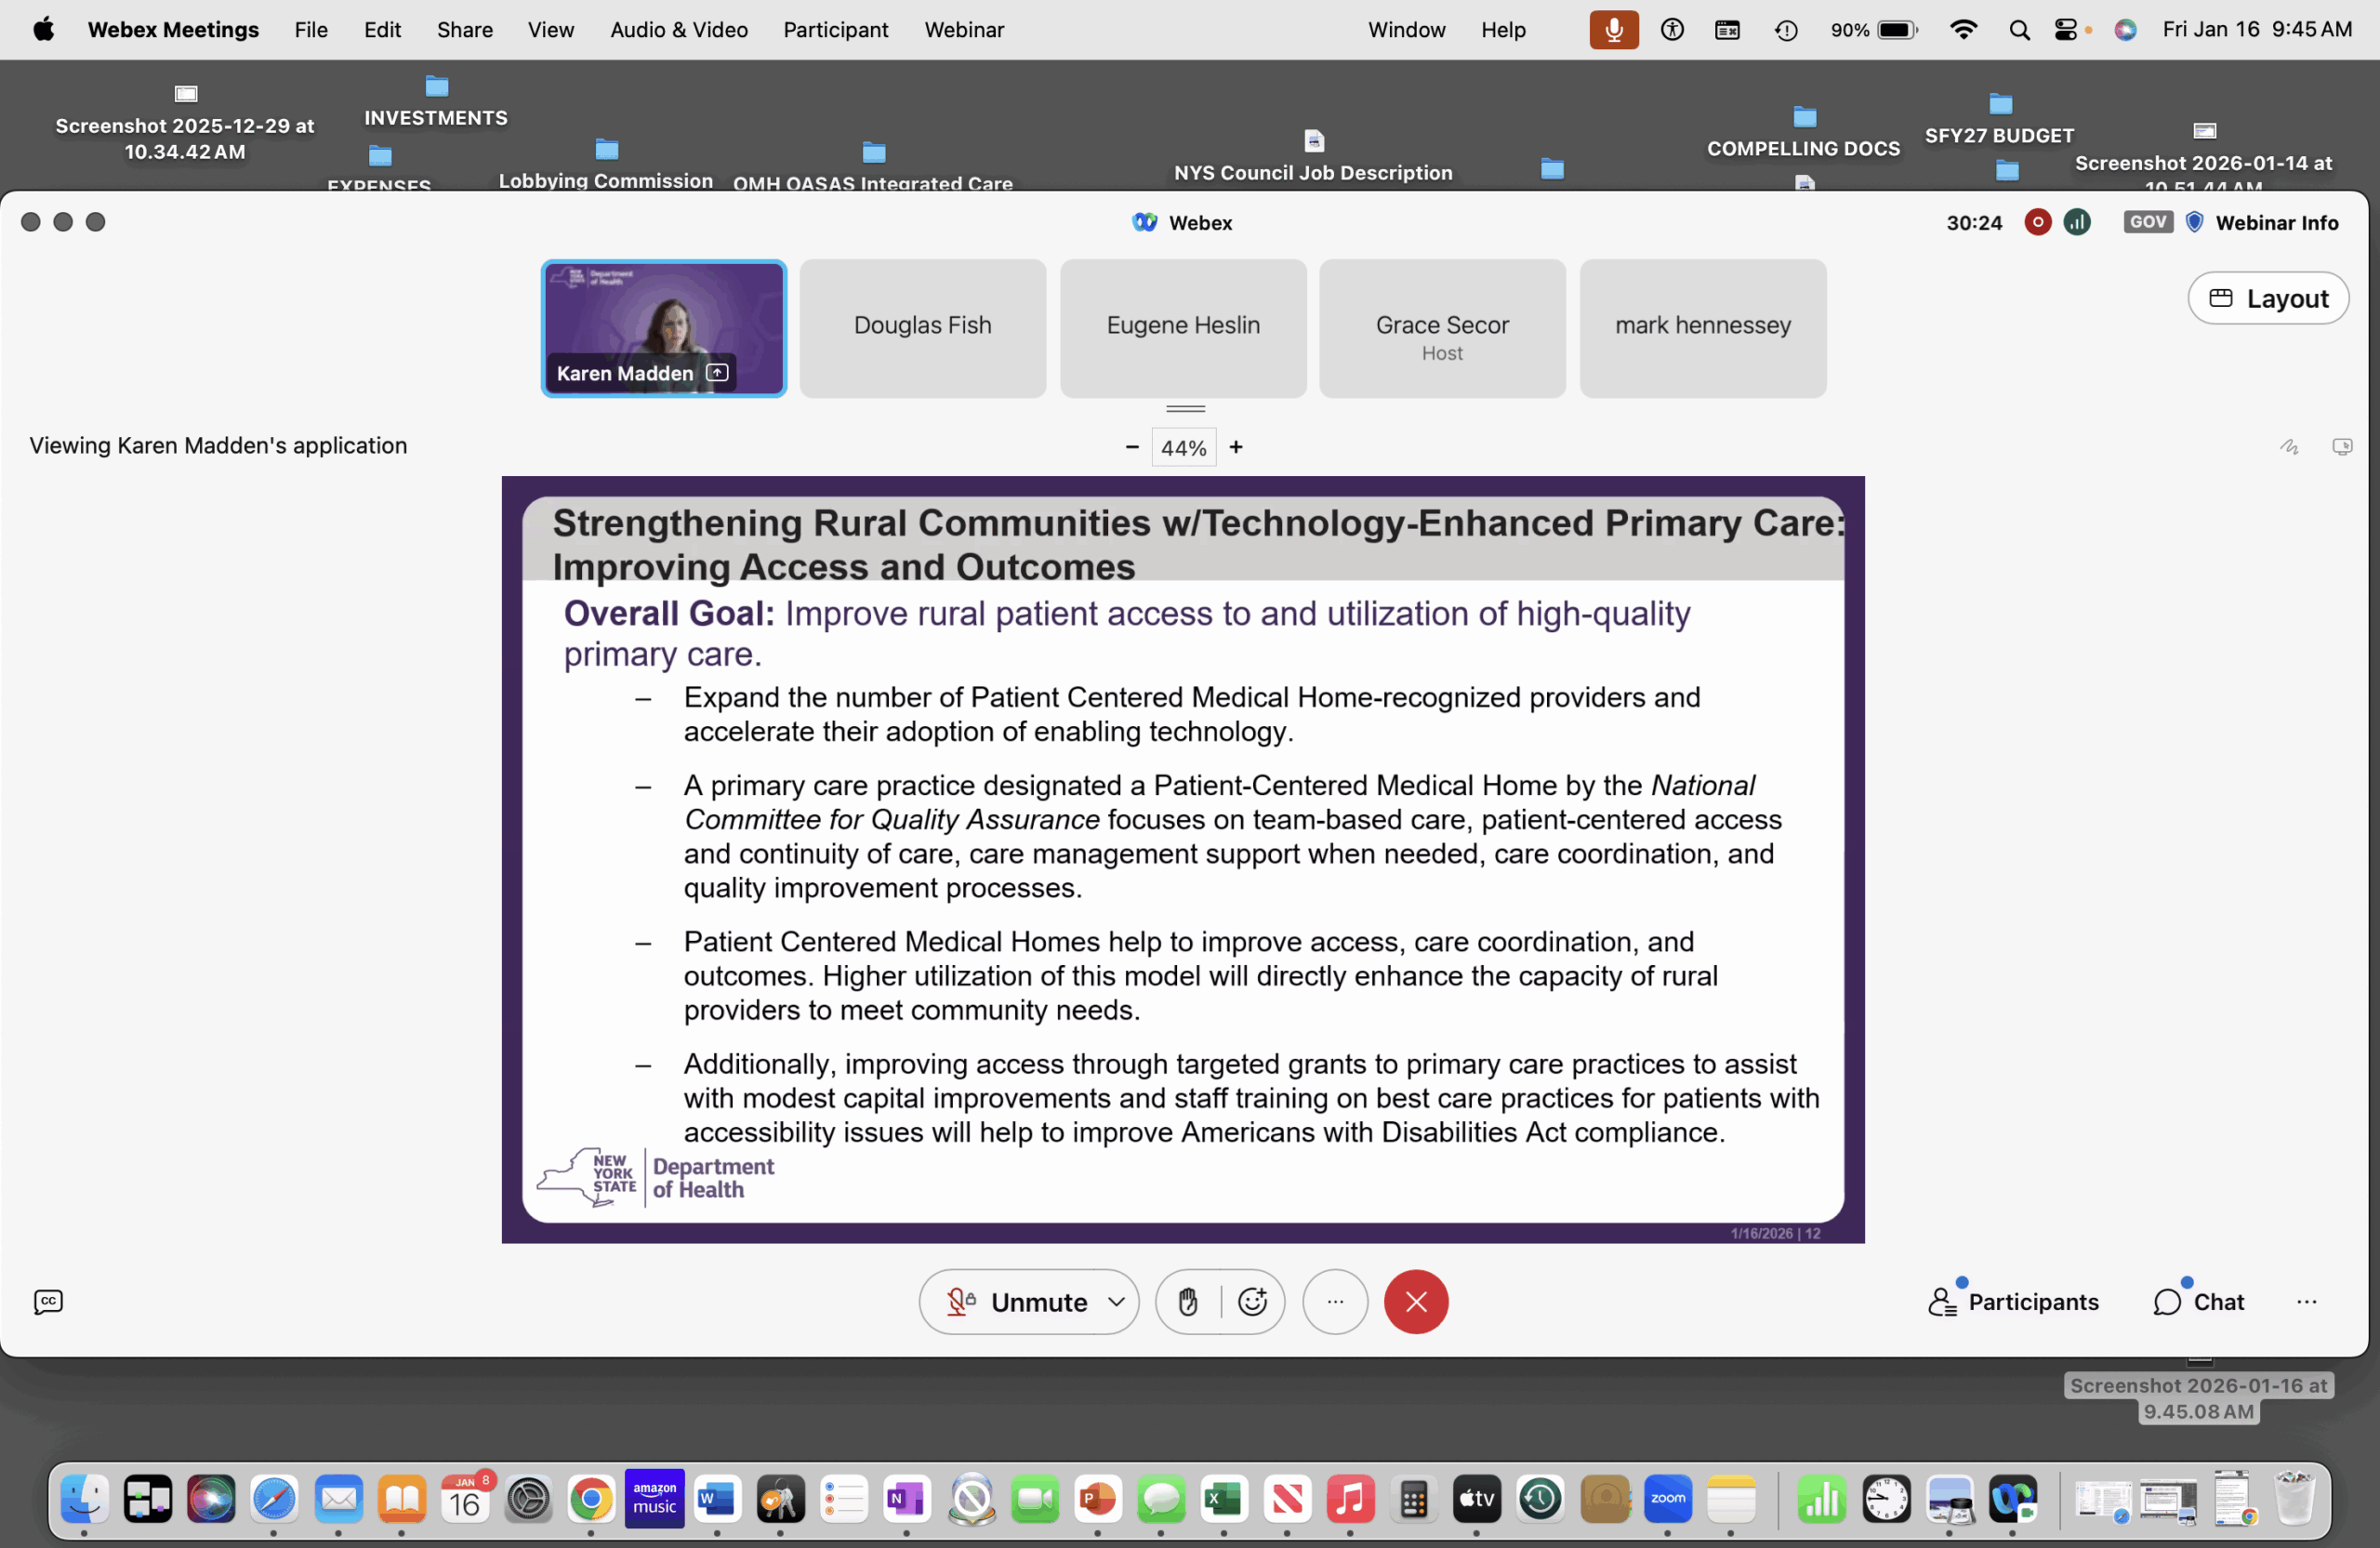The width and height of the screenshot is (2380, 1548).
Task: Select Karen Madden's video thumbnail
Action: [664, 328]
